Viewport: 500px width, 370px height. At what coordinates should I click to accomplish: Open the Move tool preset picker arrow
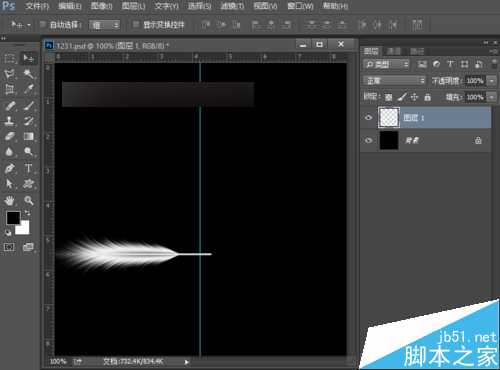[29, 25]
